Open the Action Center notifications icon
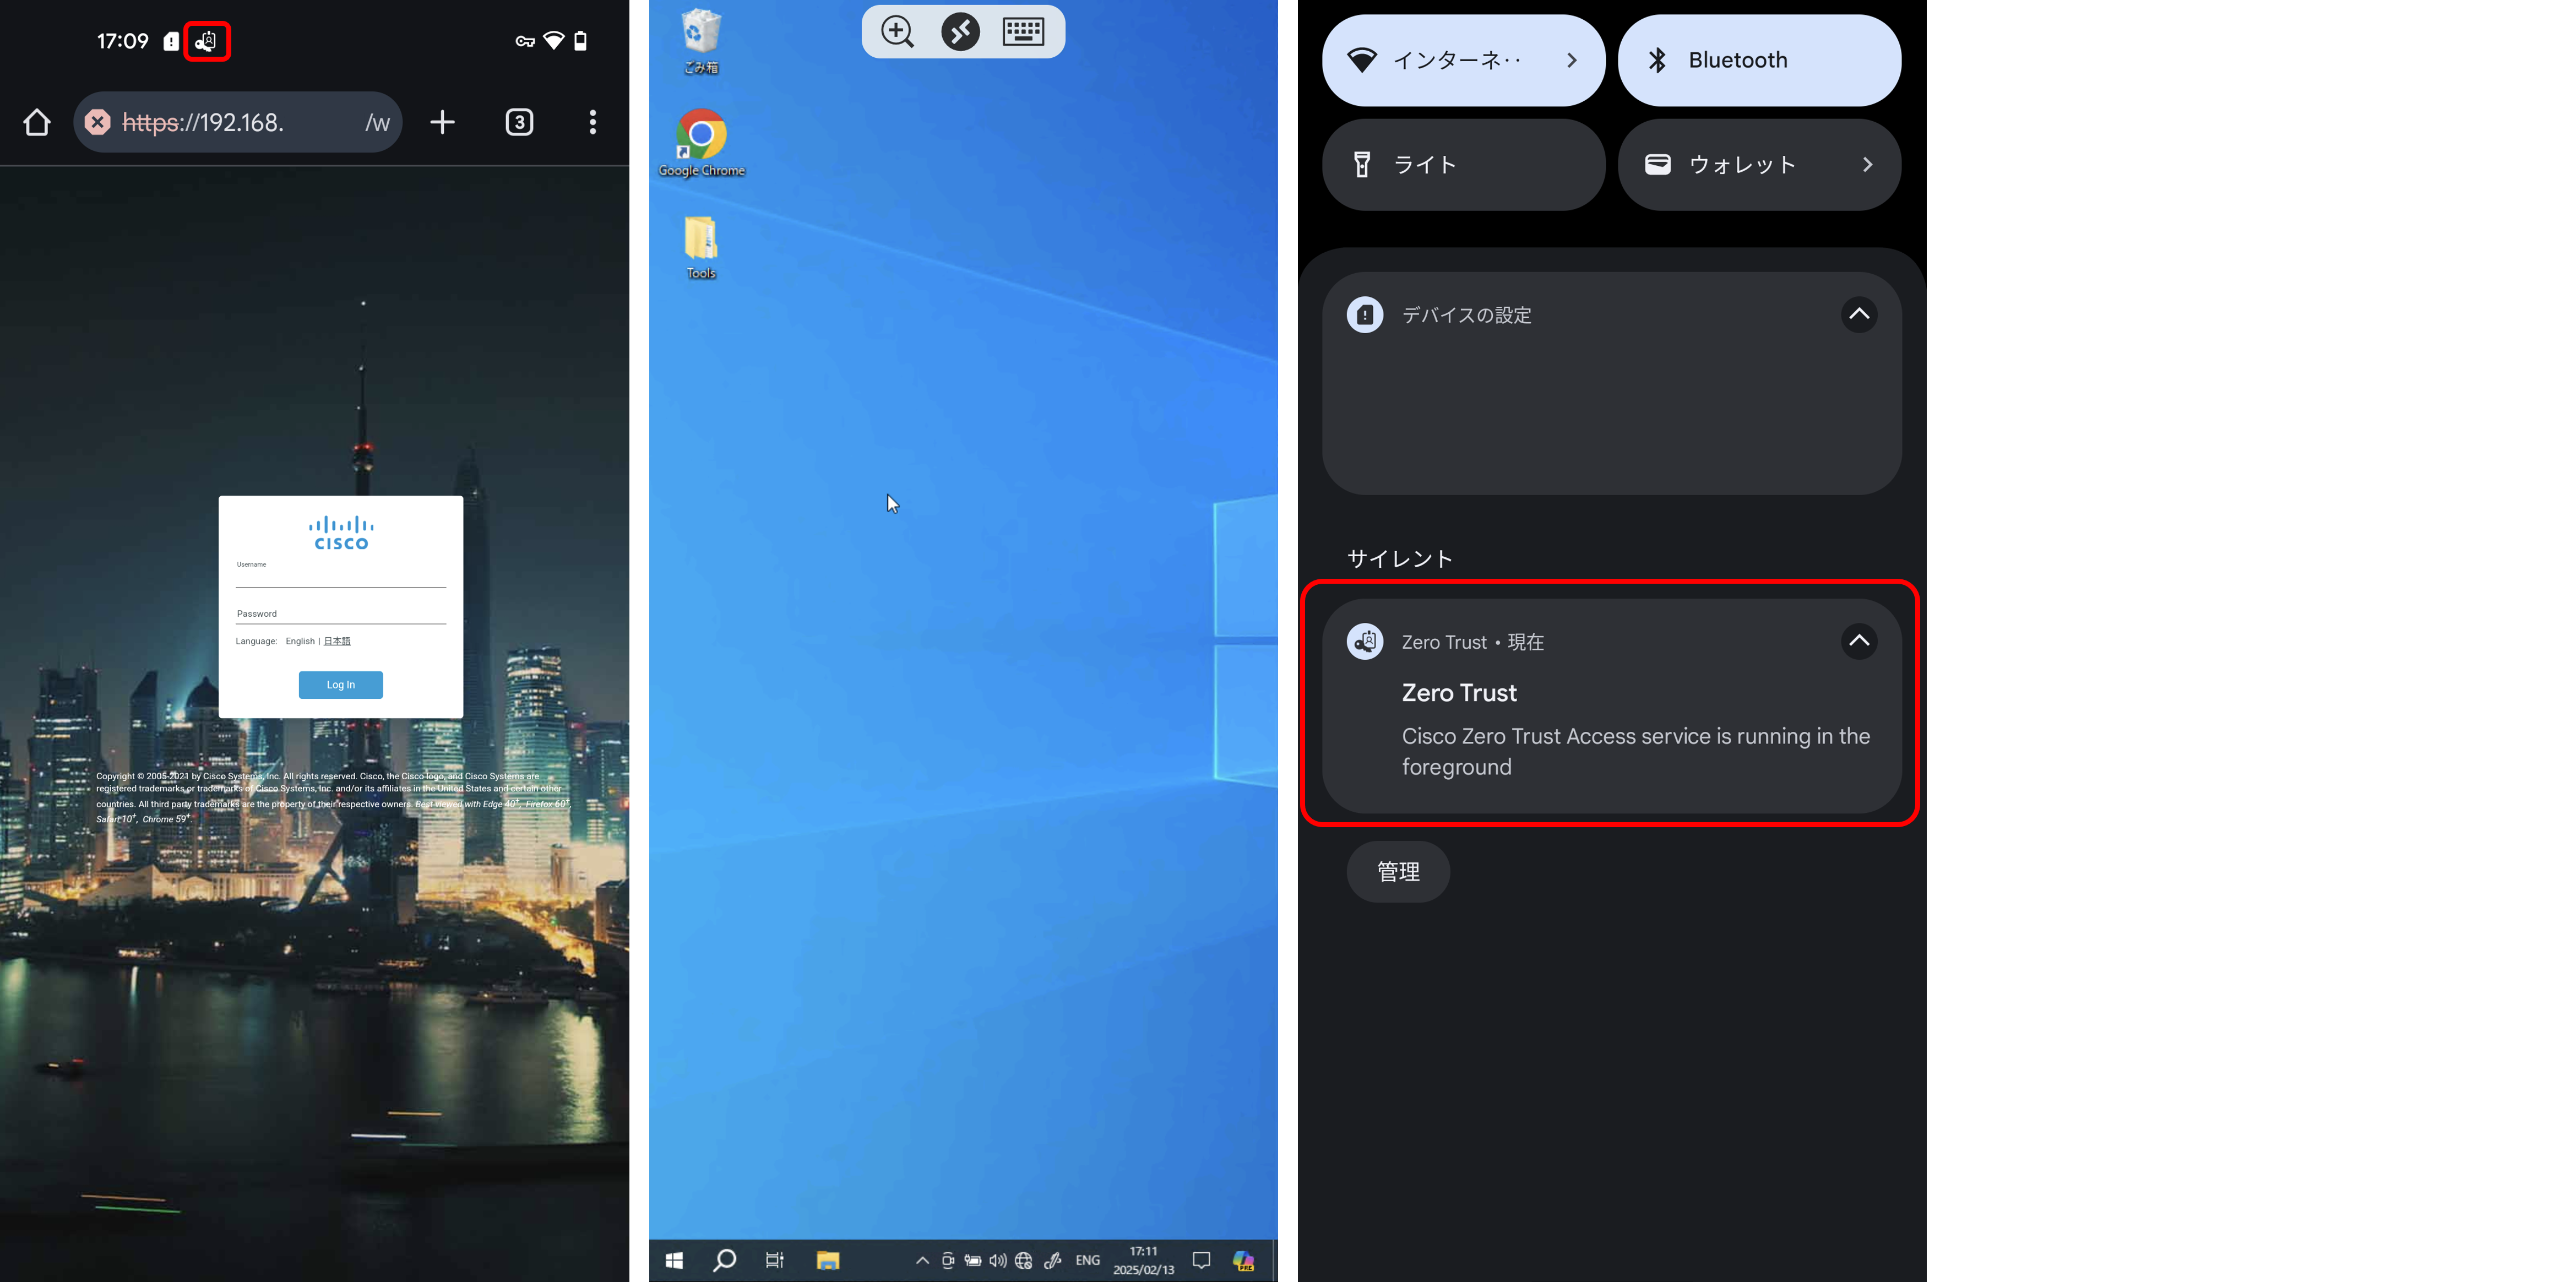Screen dimensions: 2576x1282 pyautogui.click(x=1202, y=1260)
